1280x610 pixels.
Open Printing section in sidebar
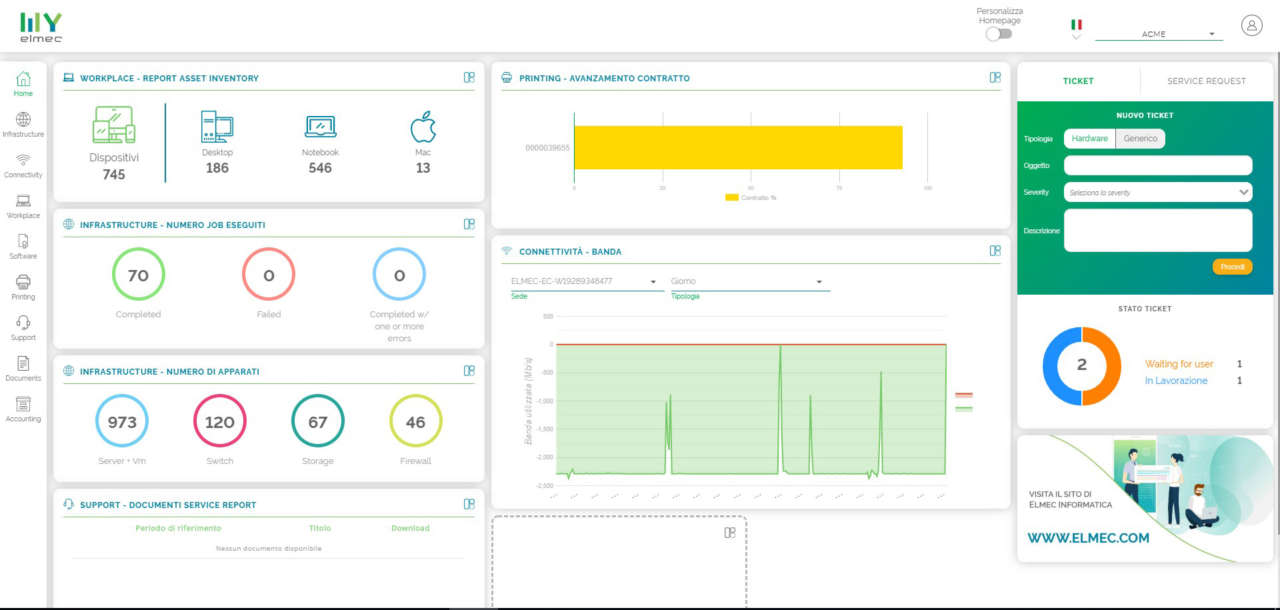tap(23, 287)
